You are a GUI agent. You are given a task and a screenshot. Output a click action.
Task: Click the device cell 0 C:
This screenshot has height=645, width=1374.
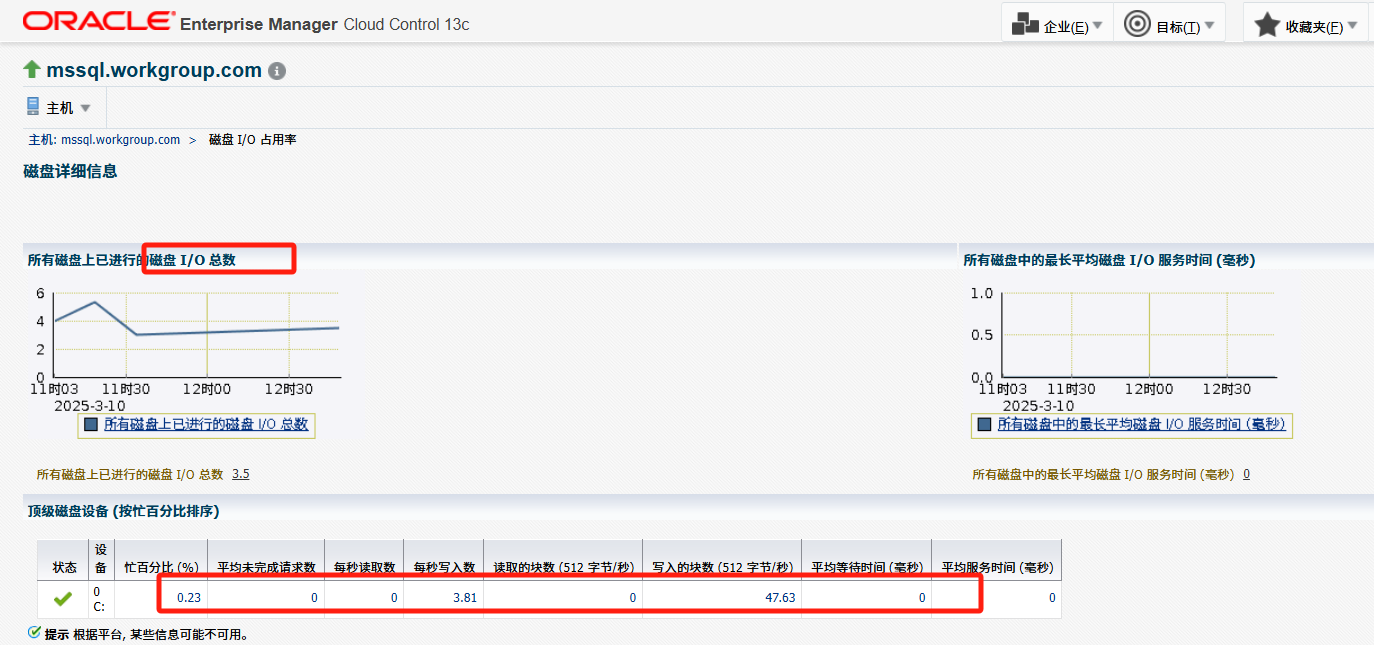(x=100, y=598)
